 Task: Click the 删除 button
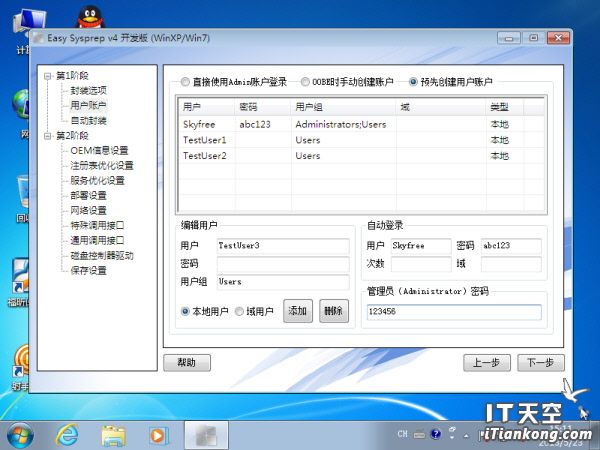pyautogui.click(x=334, y=311)
